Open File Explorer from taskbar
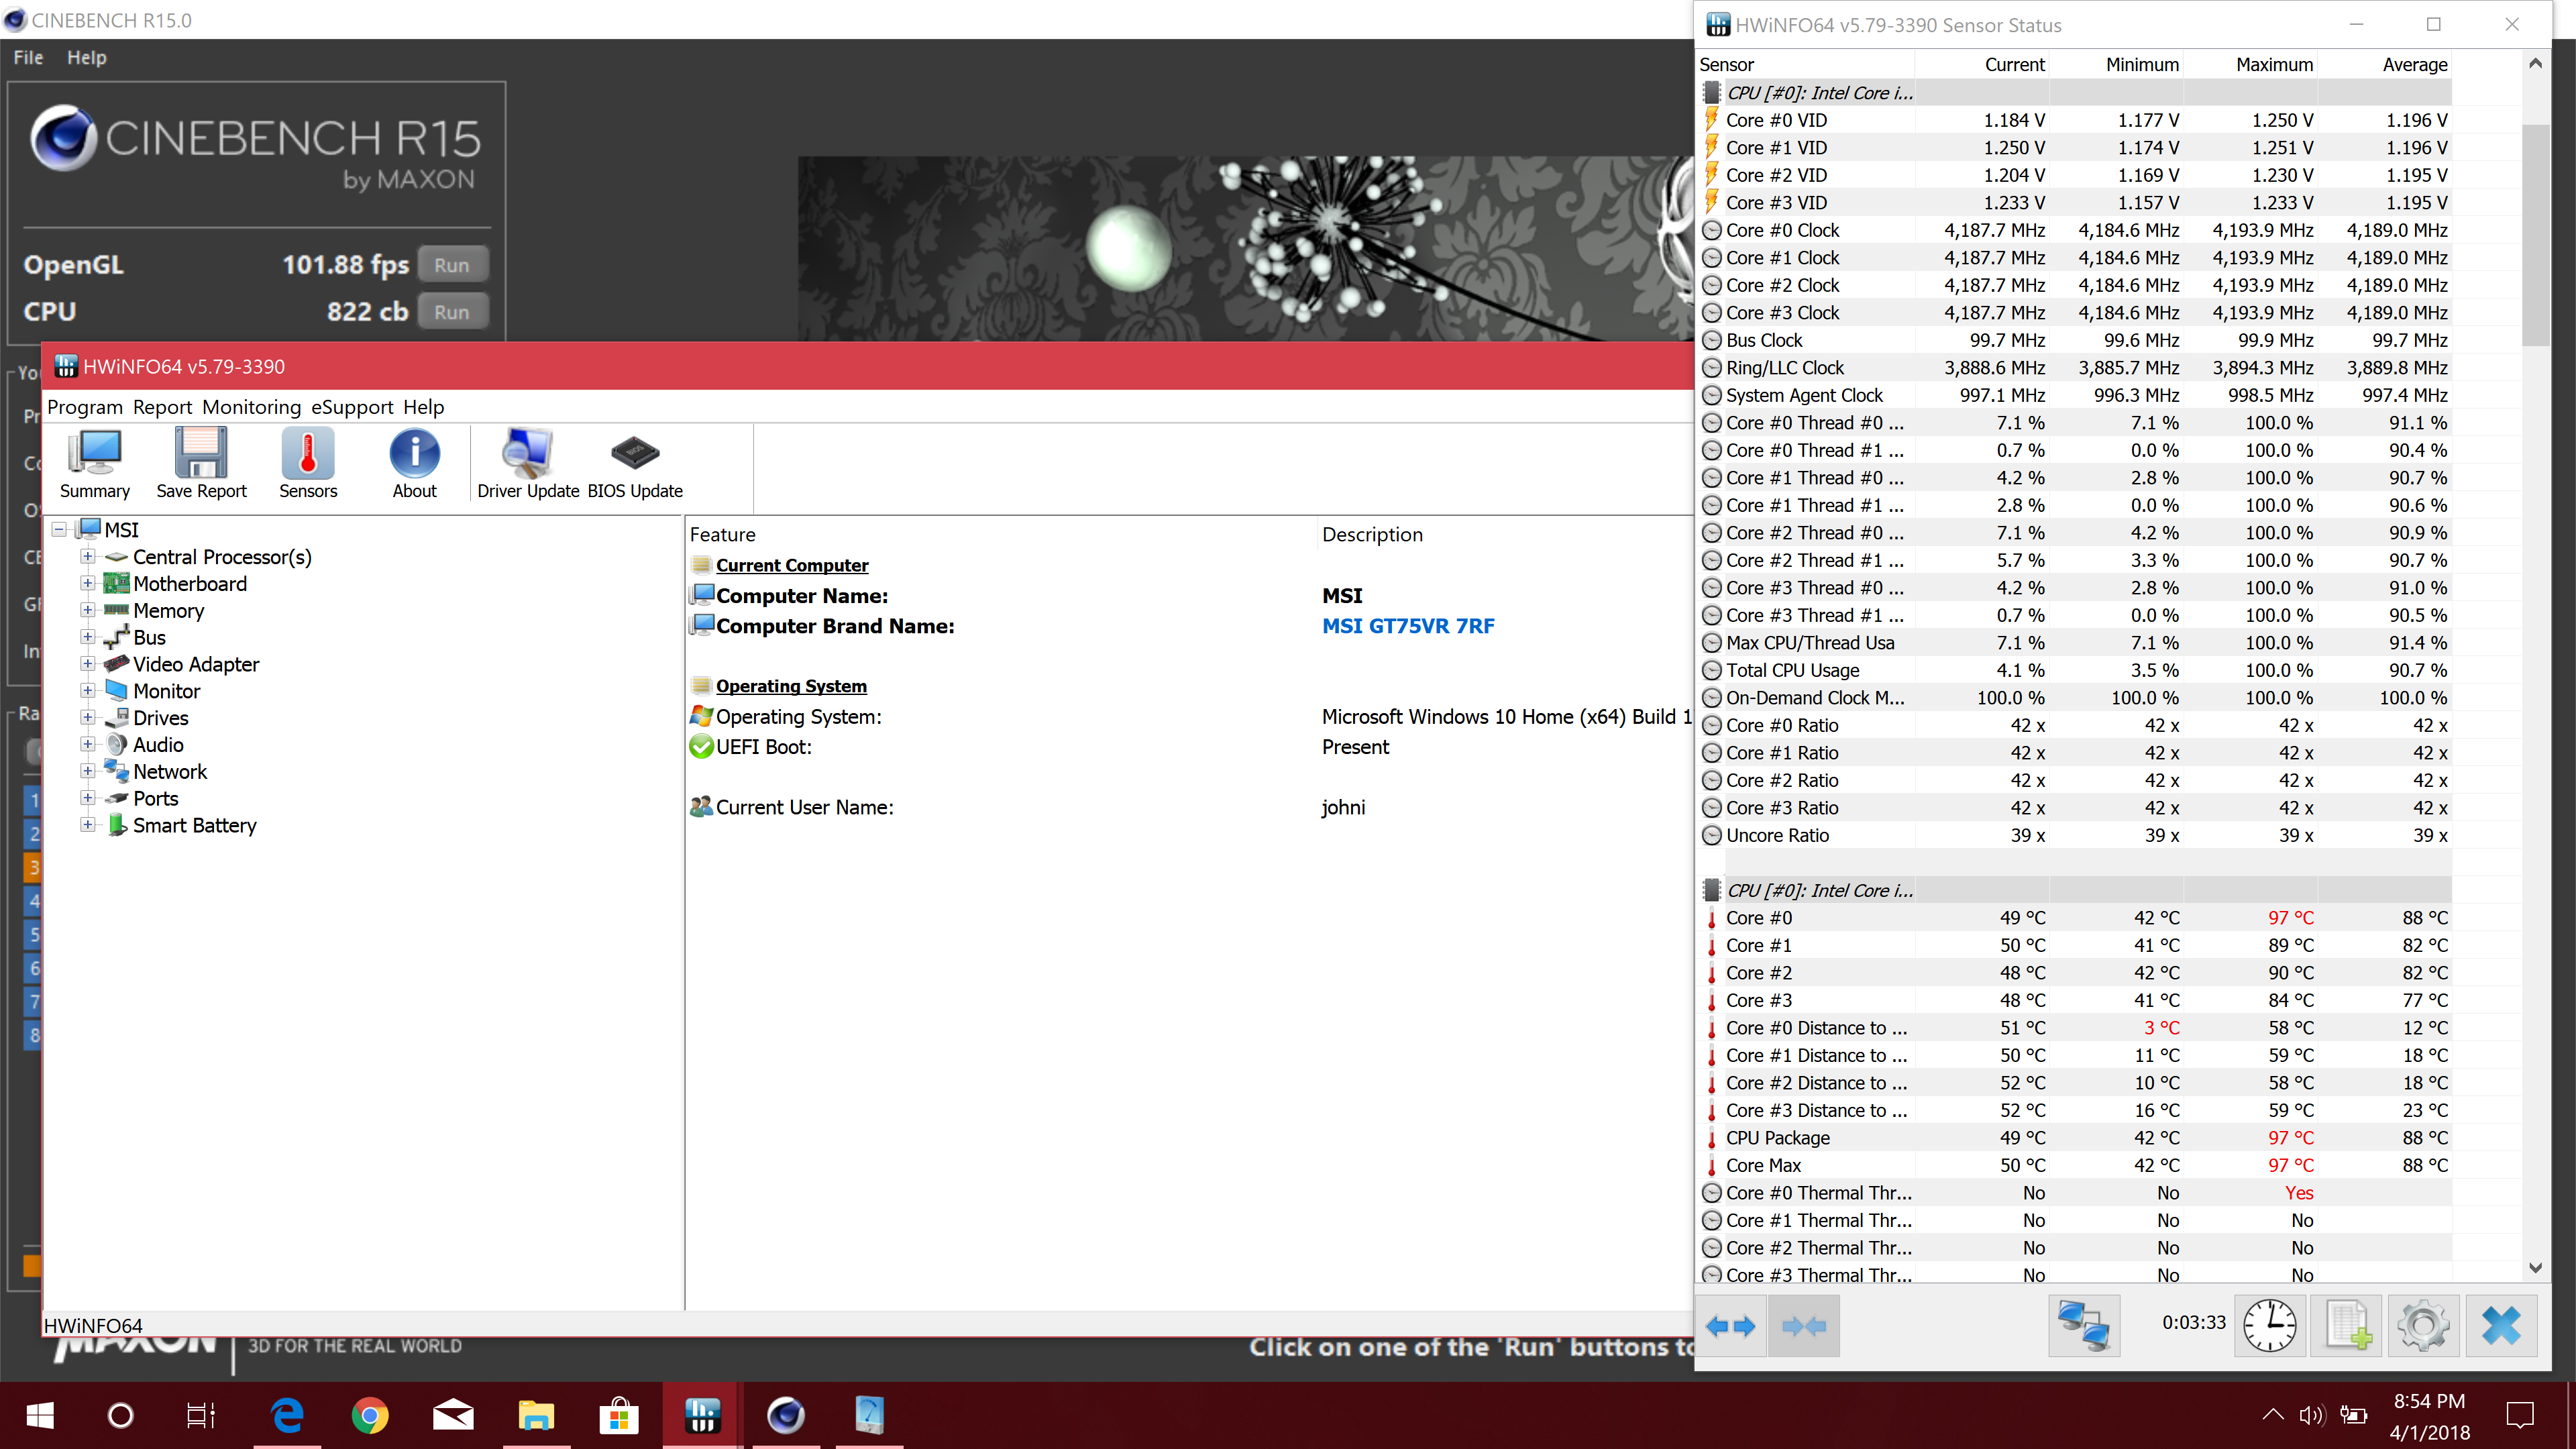 pos(536,1415)
